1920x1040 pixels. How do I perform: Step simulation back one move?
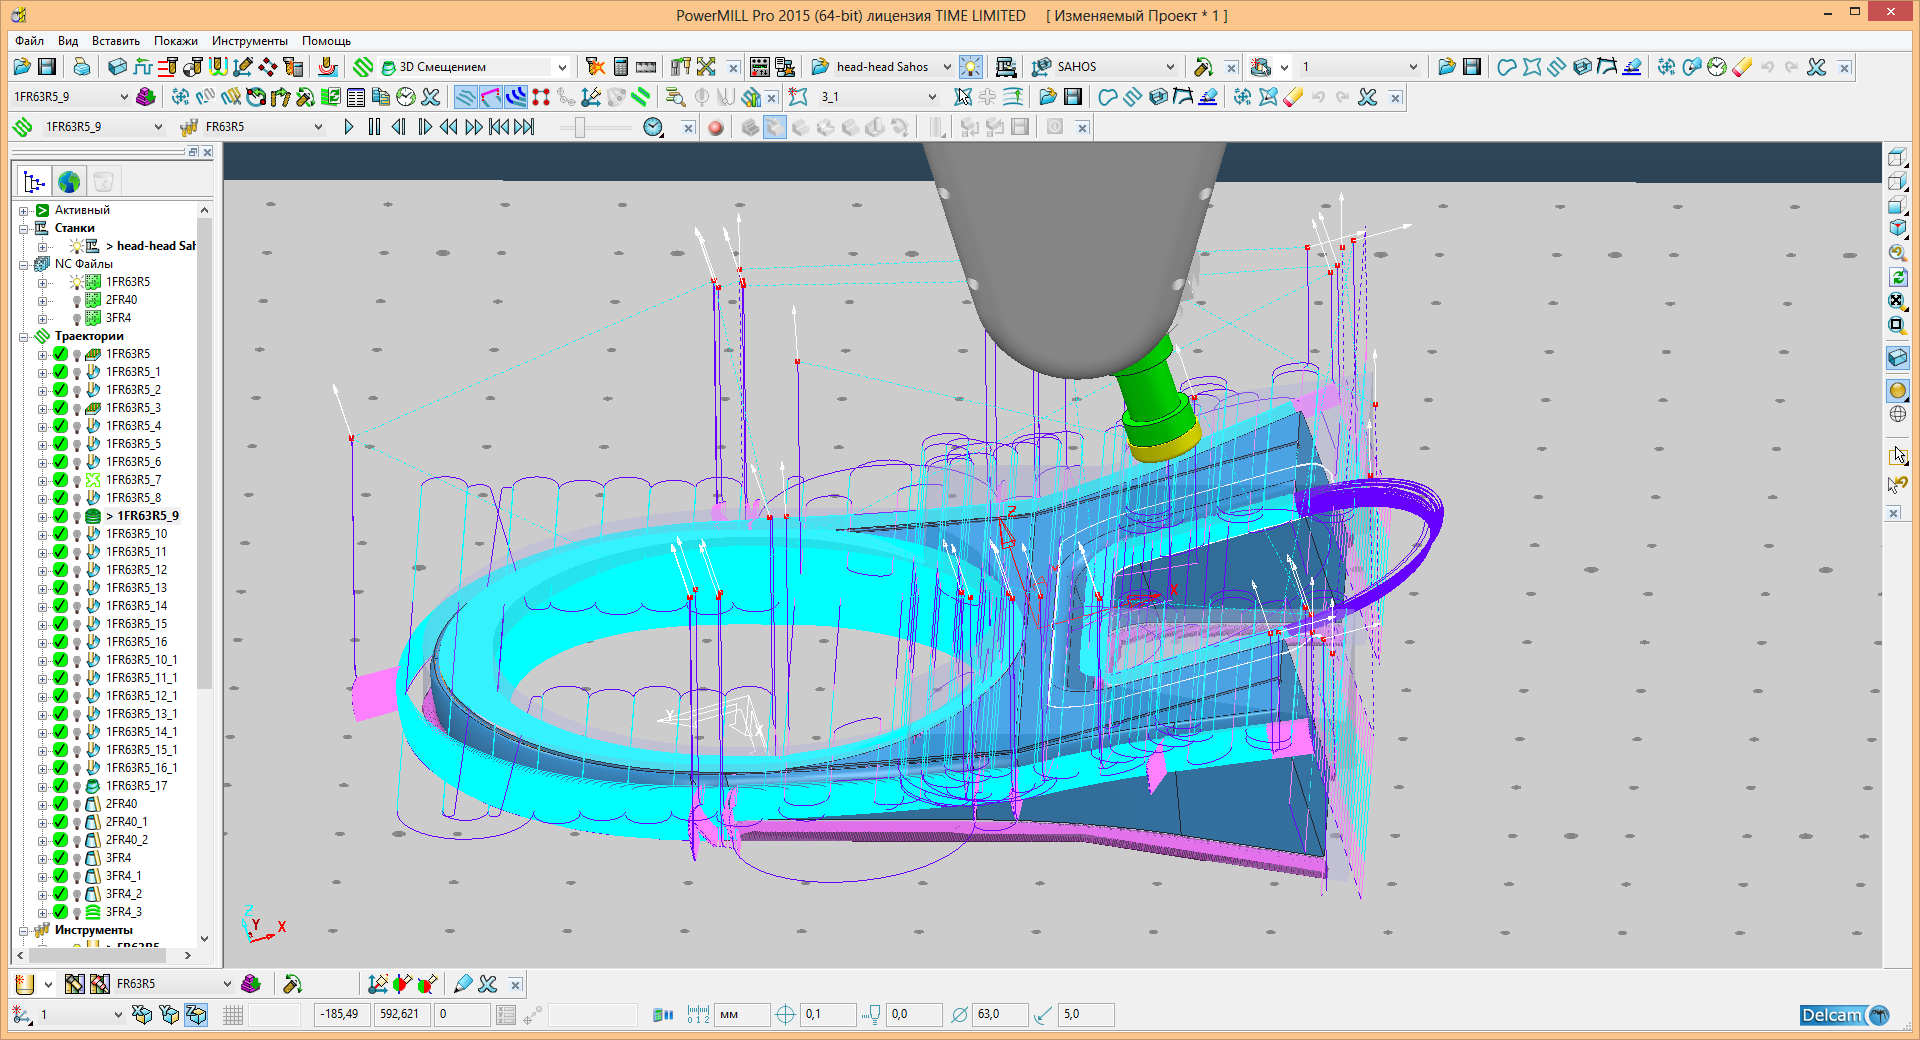(x=399, y=127)
